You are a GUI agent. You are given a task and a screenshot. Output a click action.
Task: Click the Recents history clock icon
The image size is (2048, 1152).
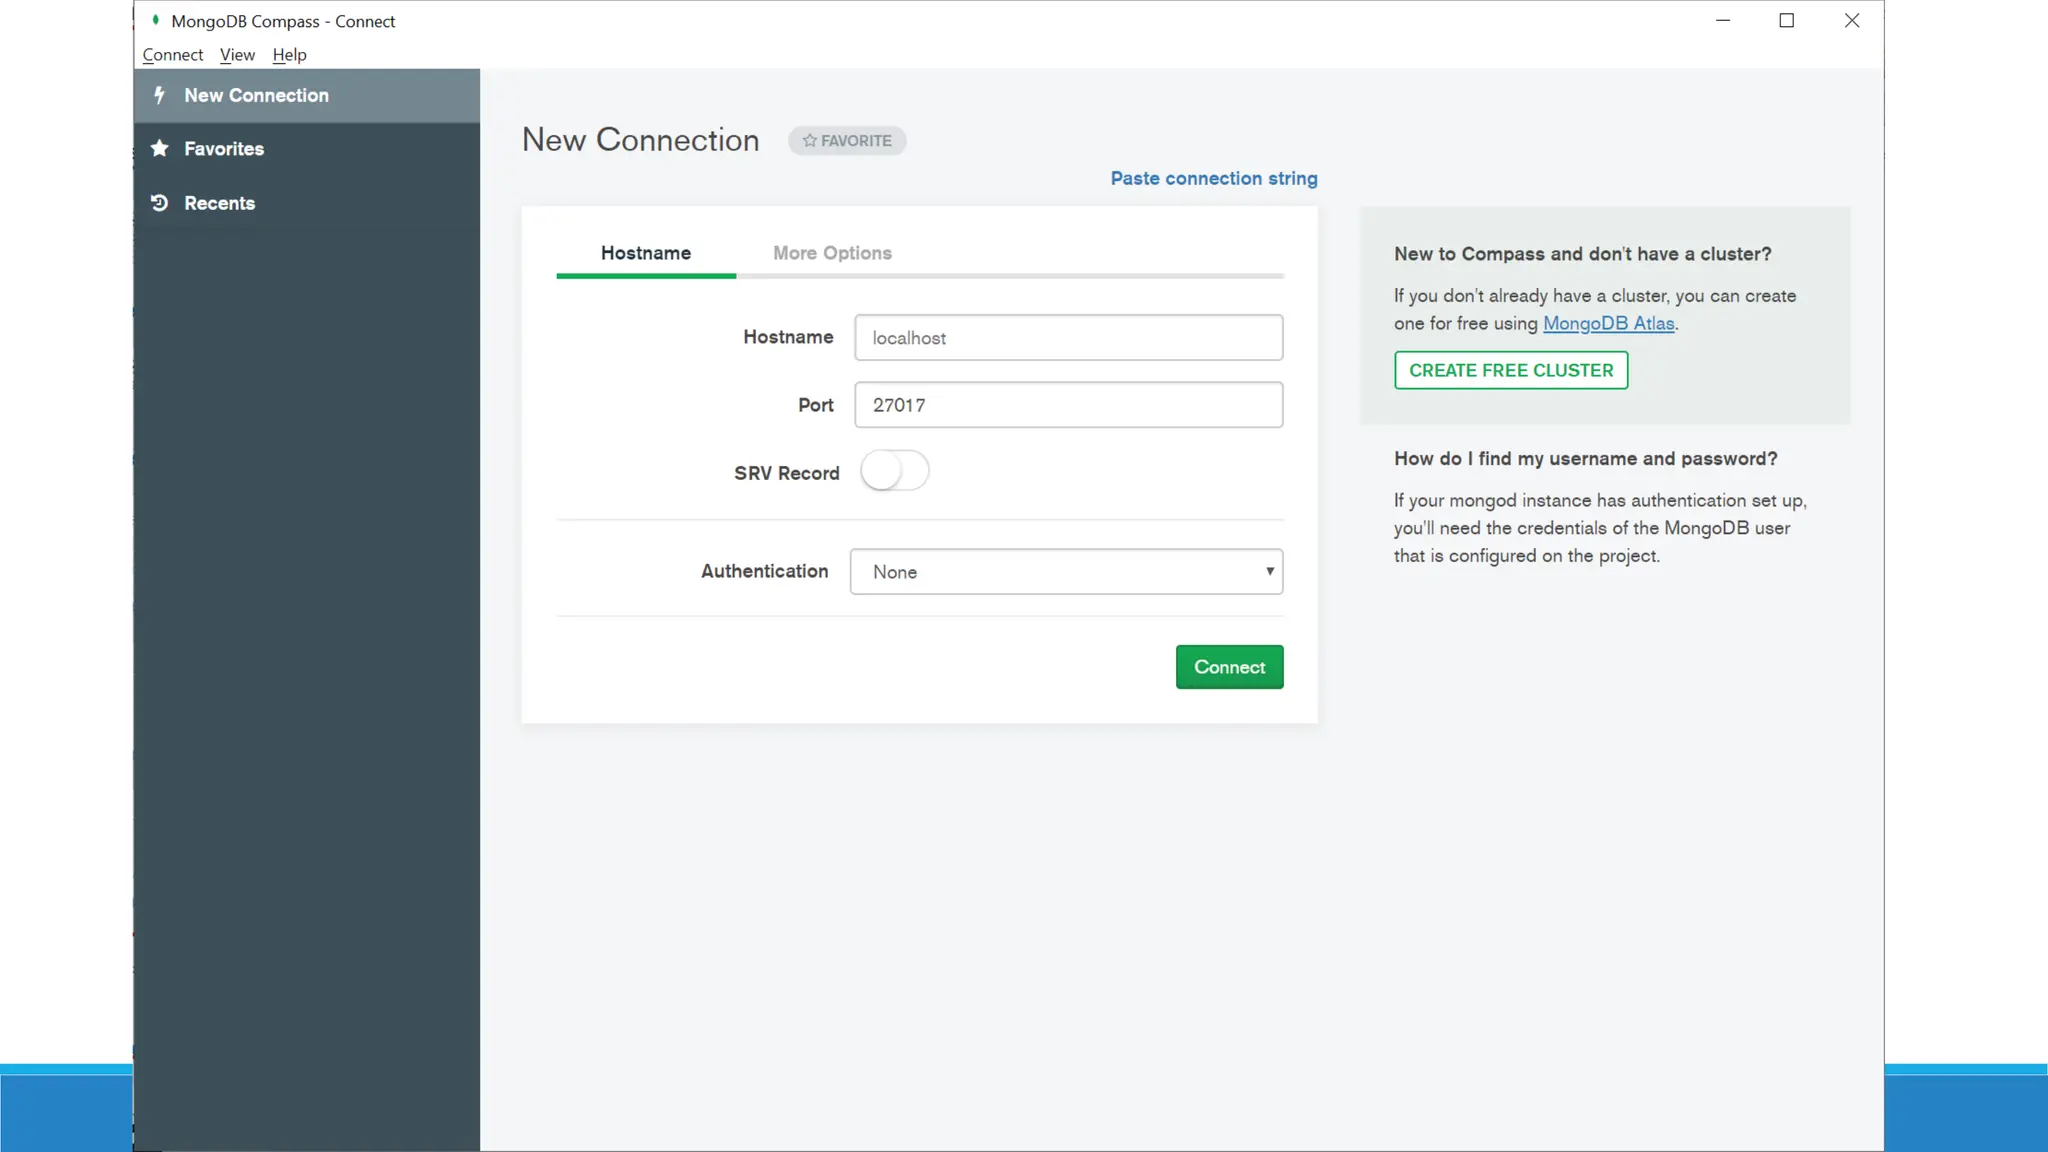click(x=159, y=203)
